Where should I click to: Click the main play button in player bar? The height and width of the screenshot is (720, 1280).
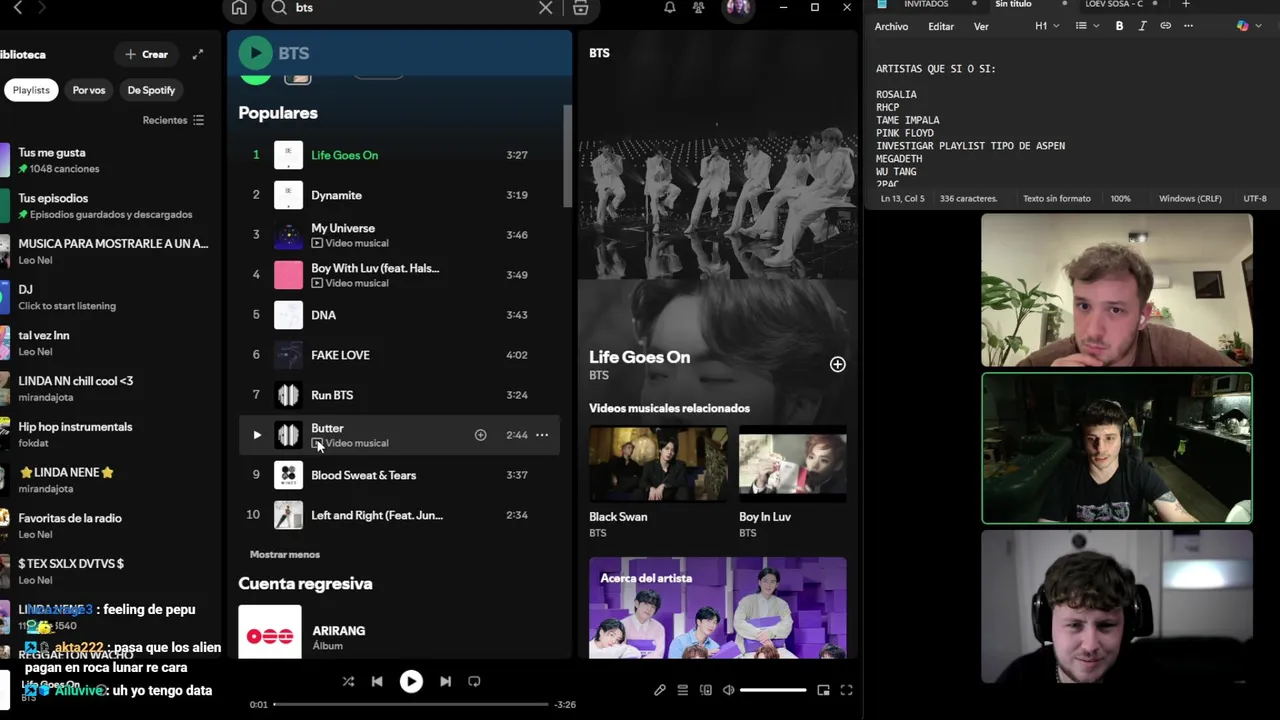411,681
